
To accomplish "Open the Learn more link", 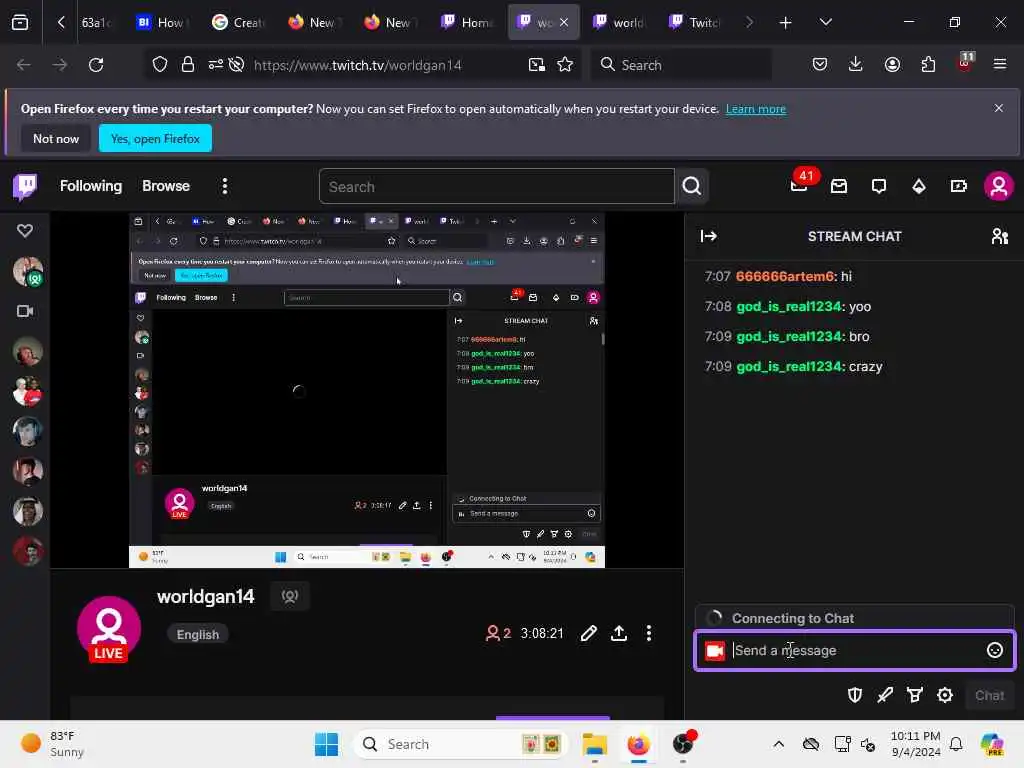I will (756, 109).
